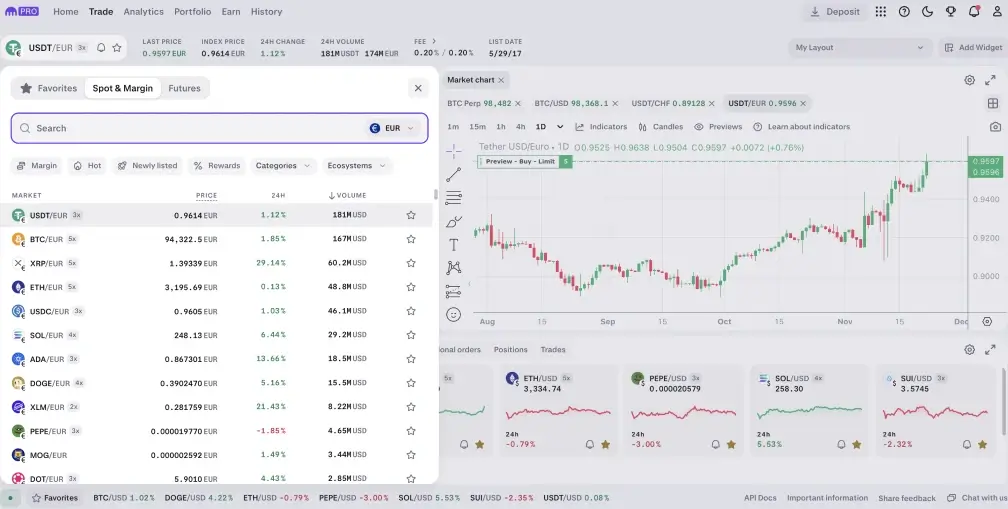Open the Analytics menu item
Viewport: 1008px width, 509px height.
point(143,12)
